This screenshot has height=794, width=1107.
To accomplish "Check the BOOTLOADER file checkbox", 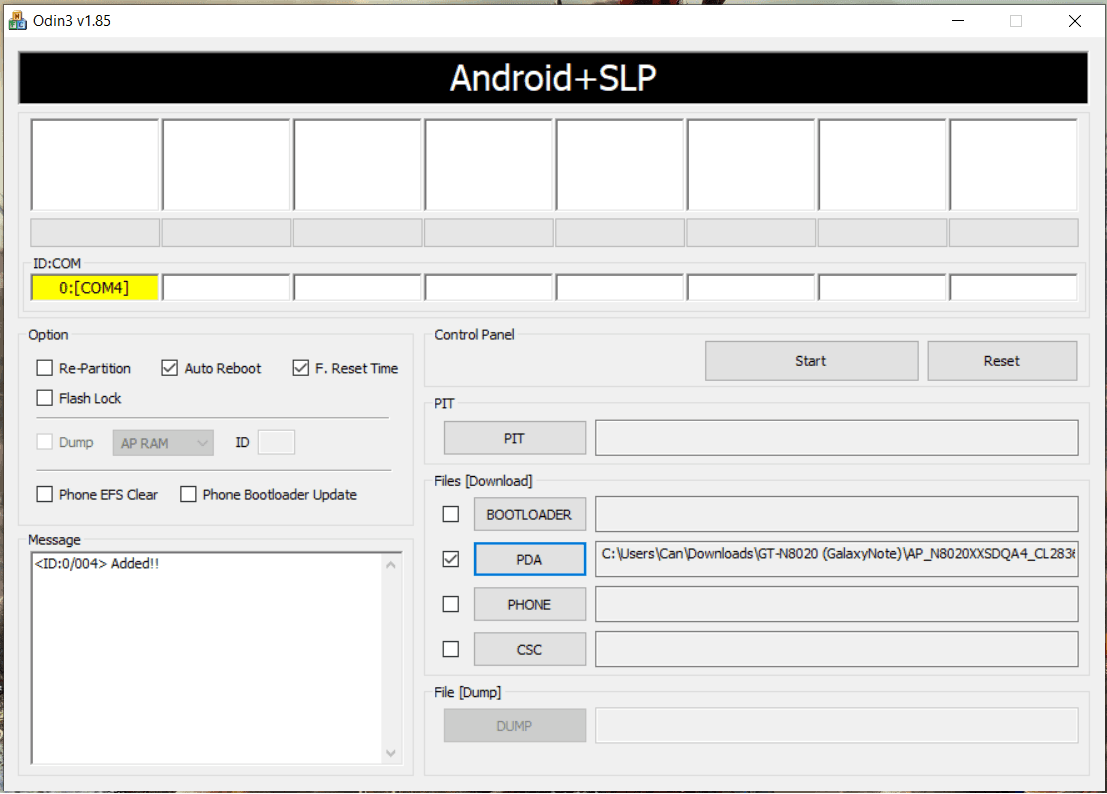I will coord(450,515).
